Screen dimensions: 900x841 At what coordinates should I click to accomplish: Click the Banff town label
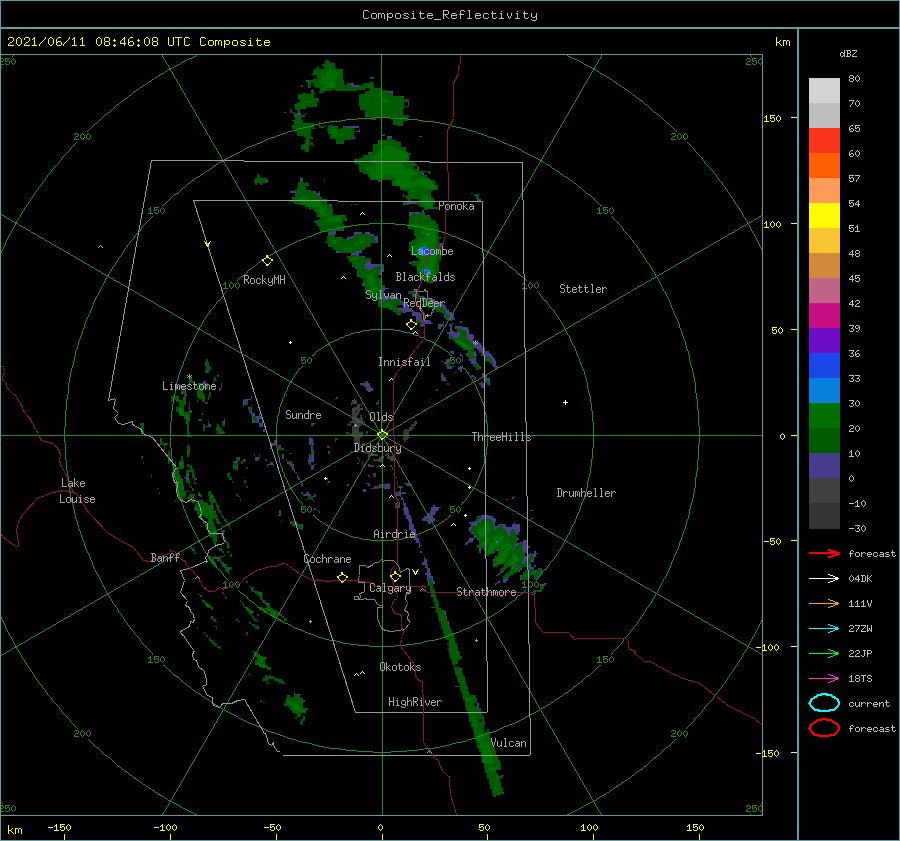click(x=165, y=557)
